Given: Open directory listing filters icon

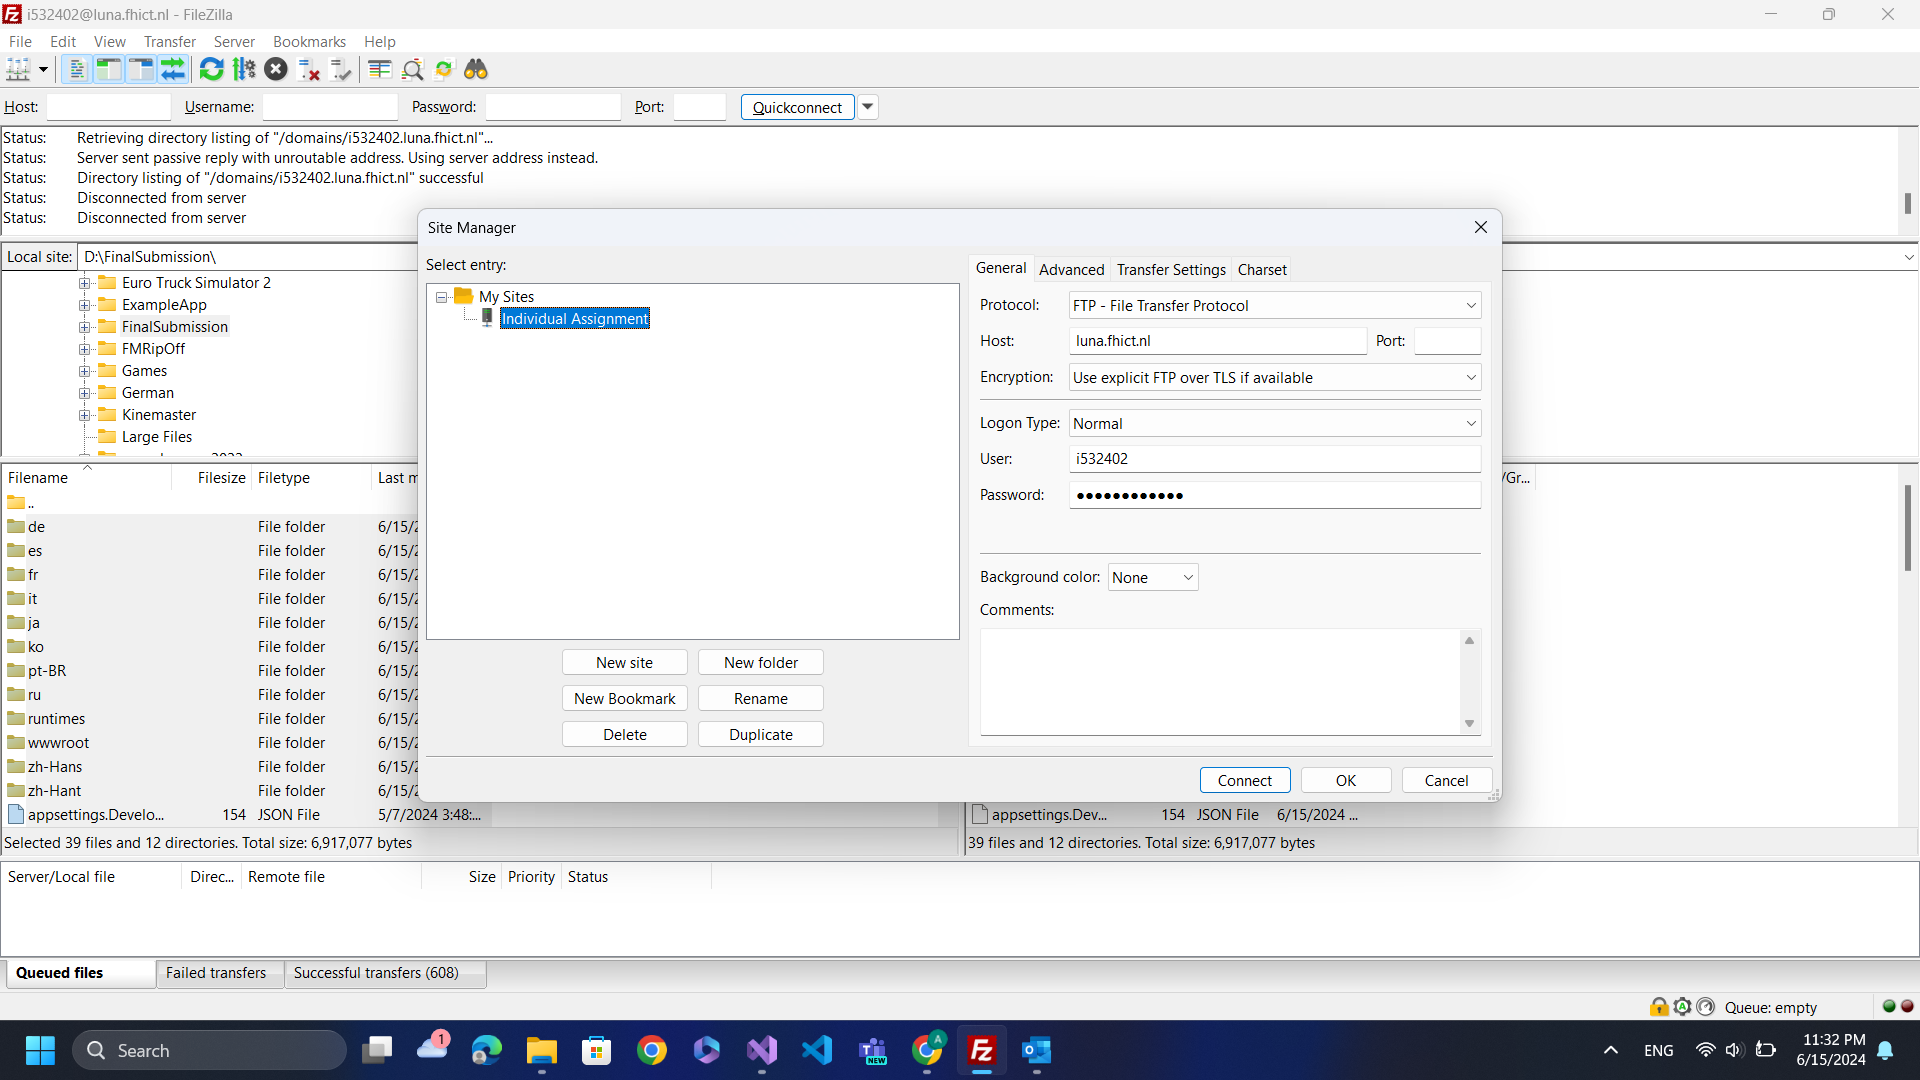Looking at the screenshot, I should [379, 69].
